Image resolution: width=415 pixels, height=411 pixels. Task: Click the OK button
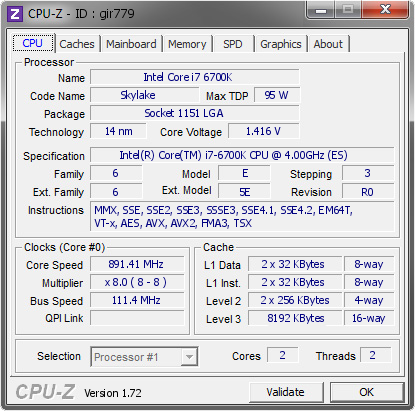click(367, 392)
